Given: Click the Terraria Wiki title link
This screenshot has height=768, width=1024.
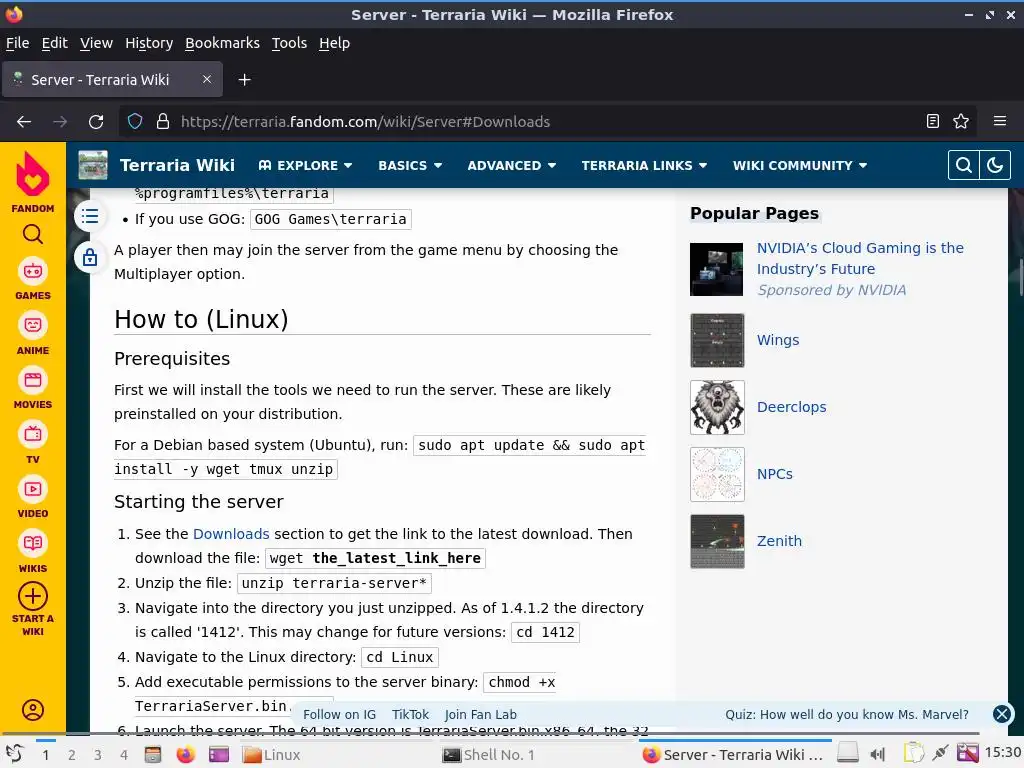Looking at the screenshot, I should pos(177,165).
